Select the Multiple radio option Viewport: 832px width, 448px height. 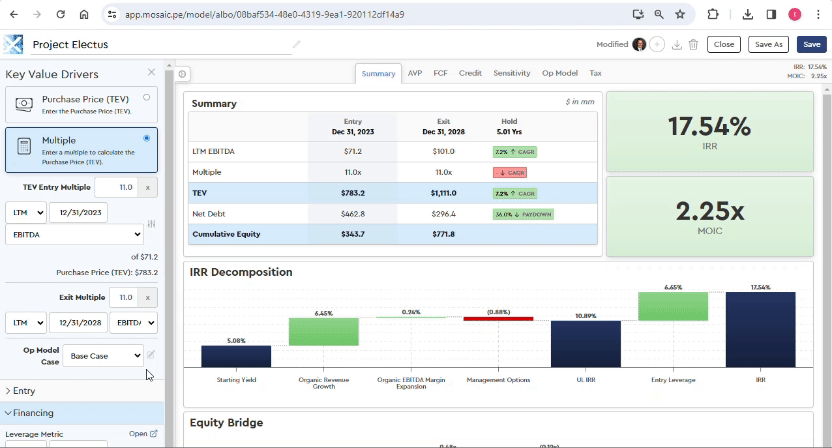coord(147,138)
